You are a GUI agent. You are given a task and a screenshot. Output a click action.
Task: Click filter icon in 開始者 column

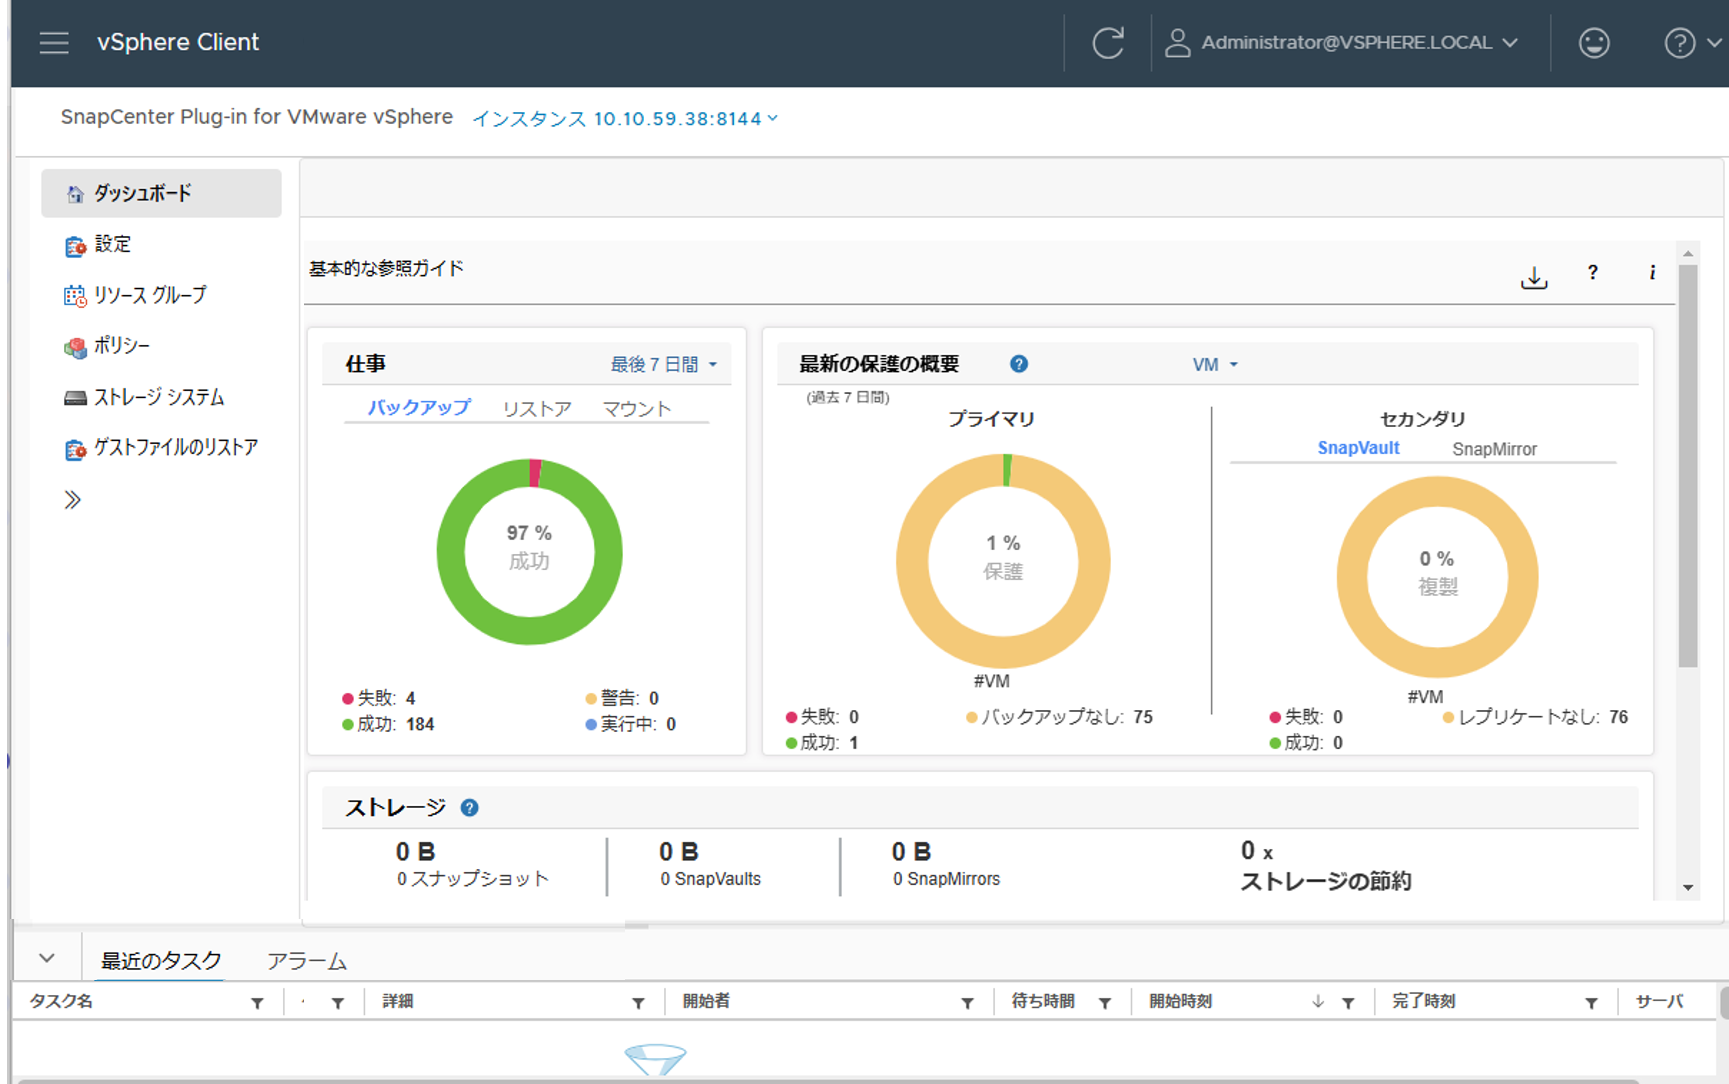point(967,1003)
